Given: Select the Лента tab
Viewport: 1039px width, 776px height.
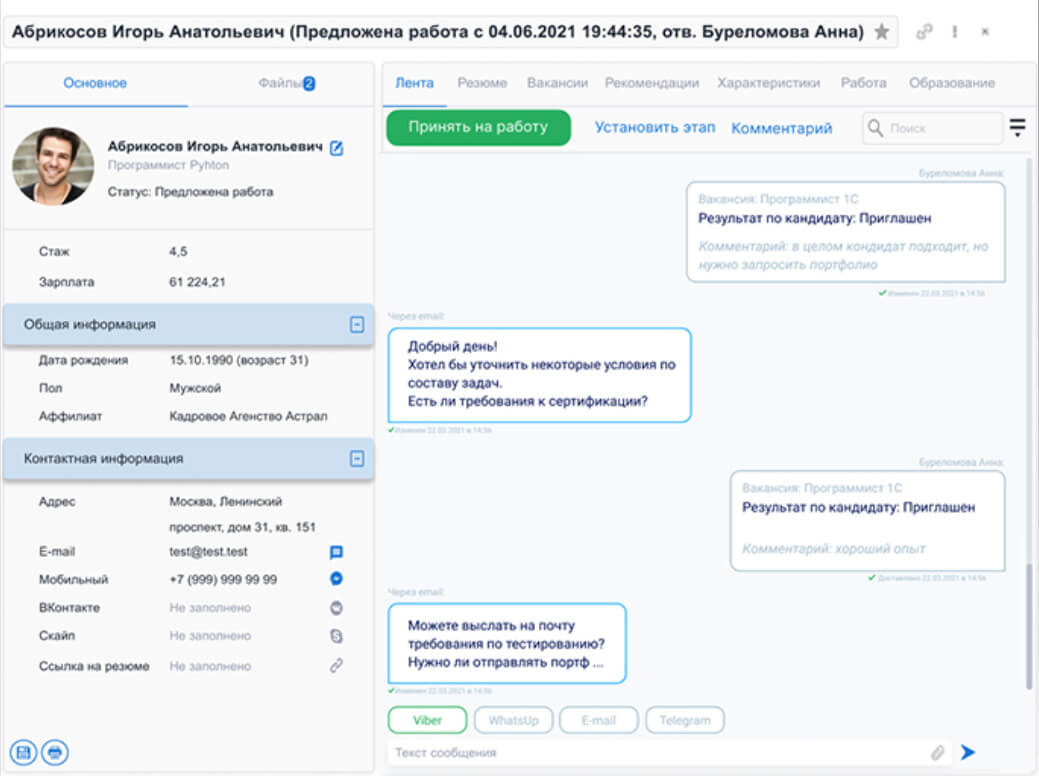Looking at the screenshot, I should click(x=414, y=83).
